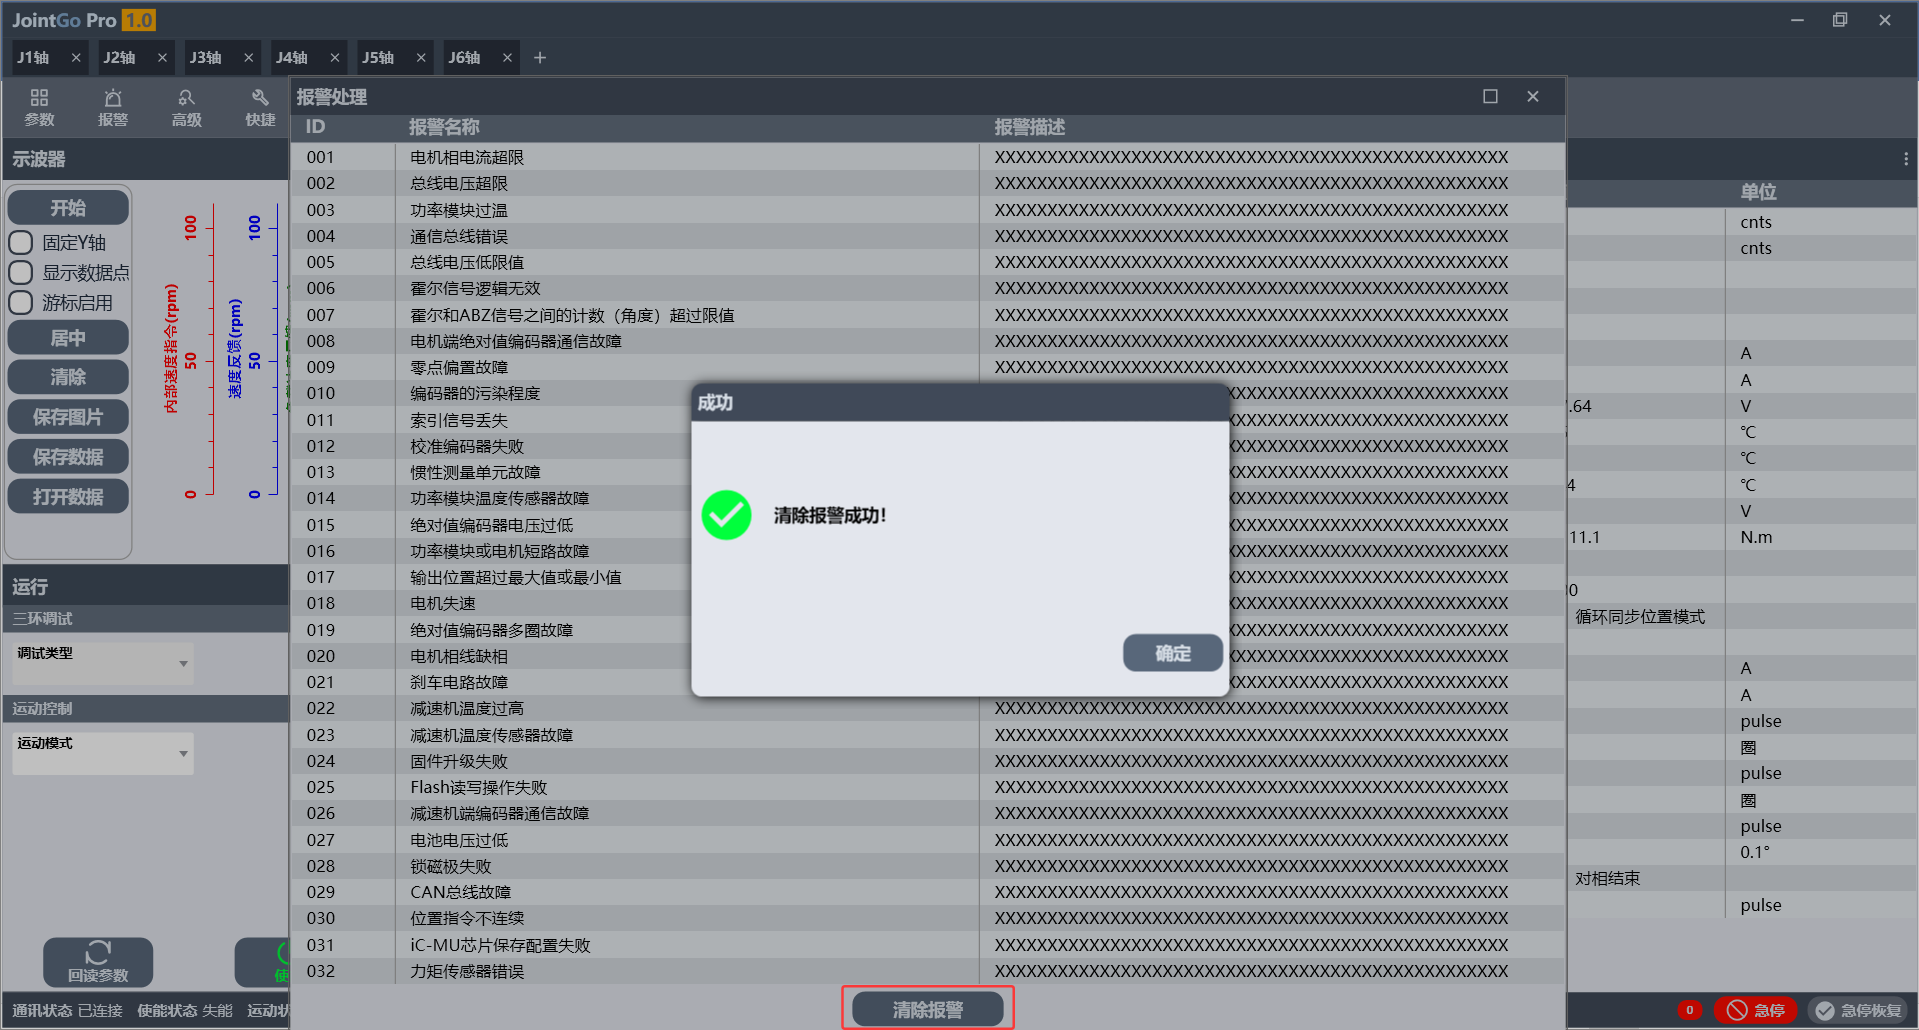The image size is (1919, 1030).
Task: Select alarm row 005 总线电压低限值
Action: click(928, 262)
